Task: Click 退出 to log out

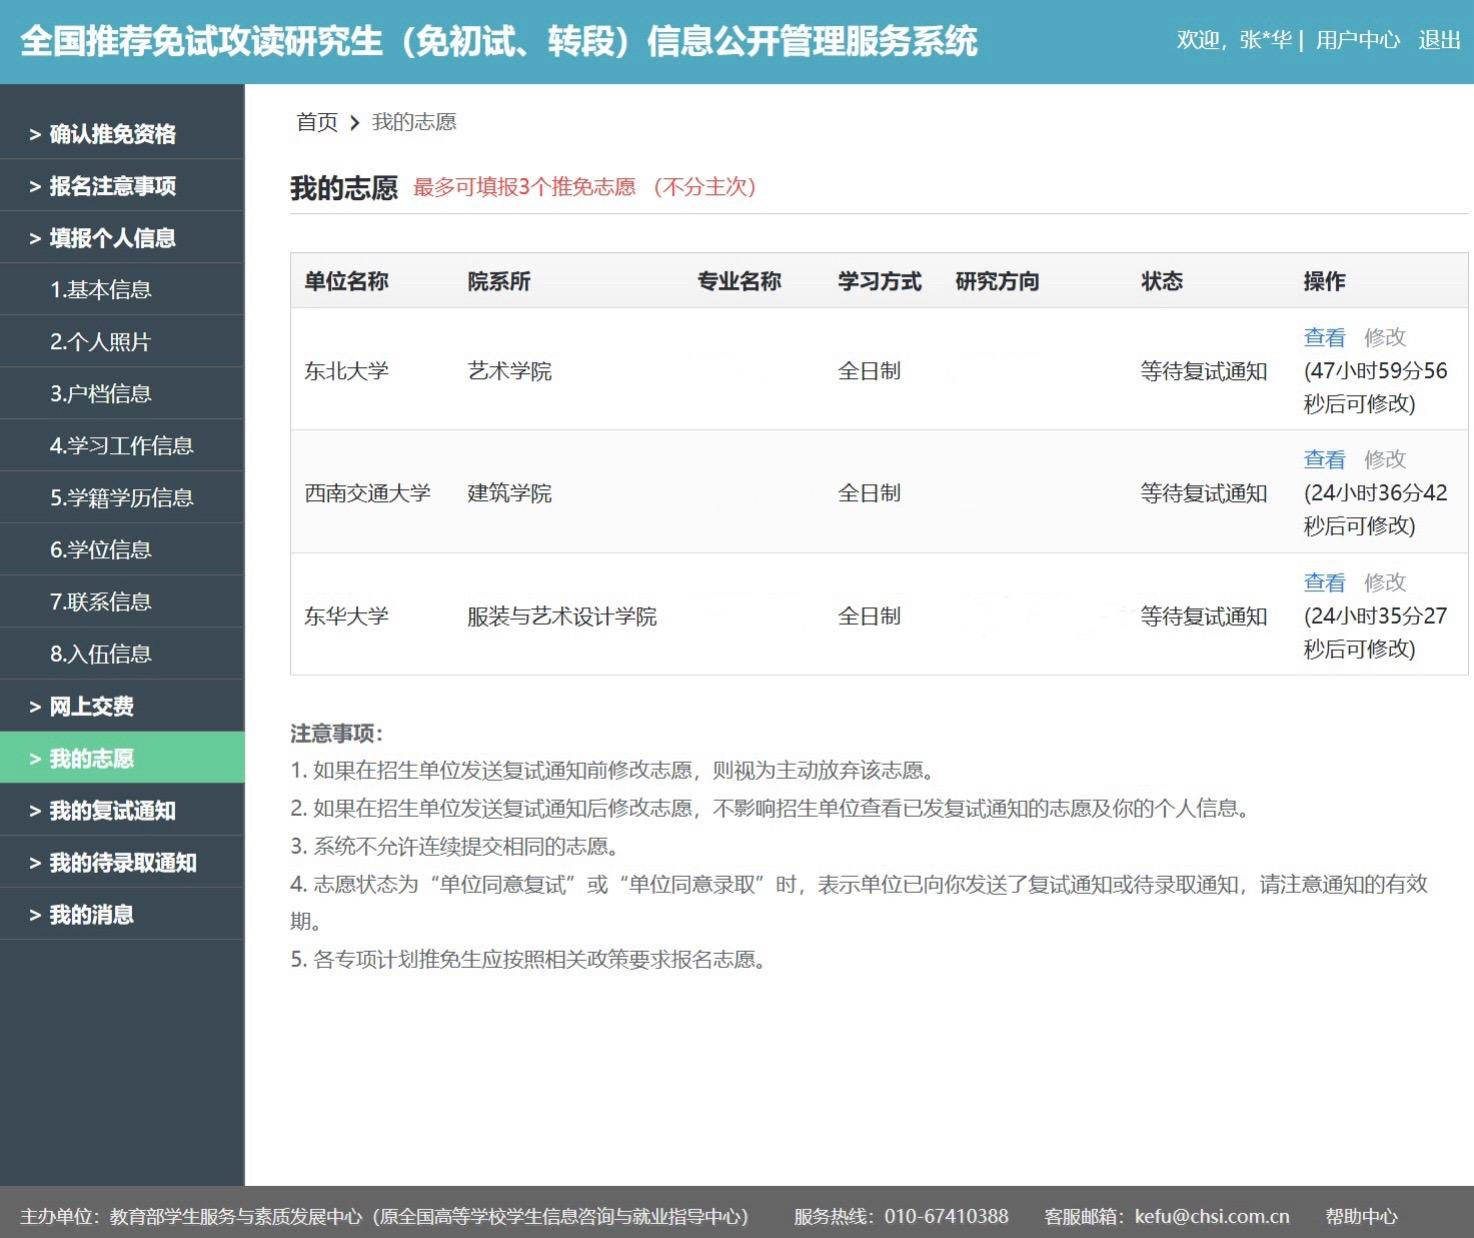Action: (x=1439, y=40)
